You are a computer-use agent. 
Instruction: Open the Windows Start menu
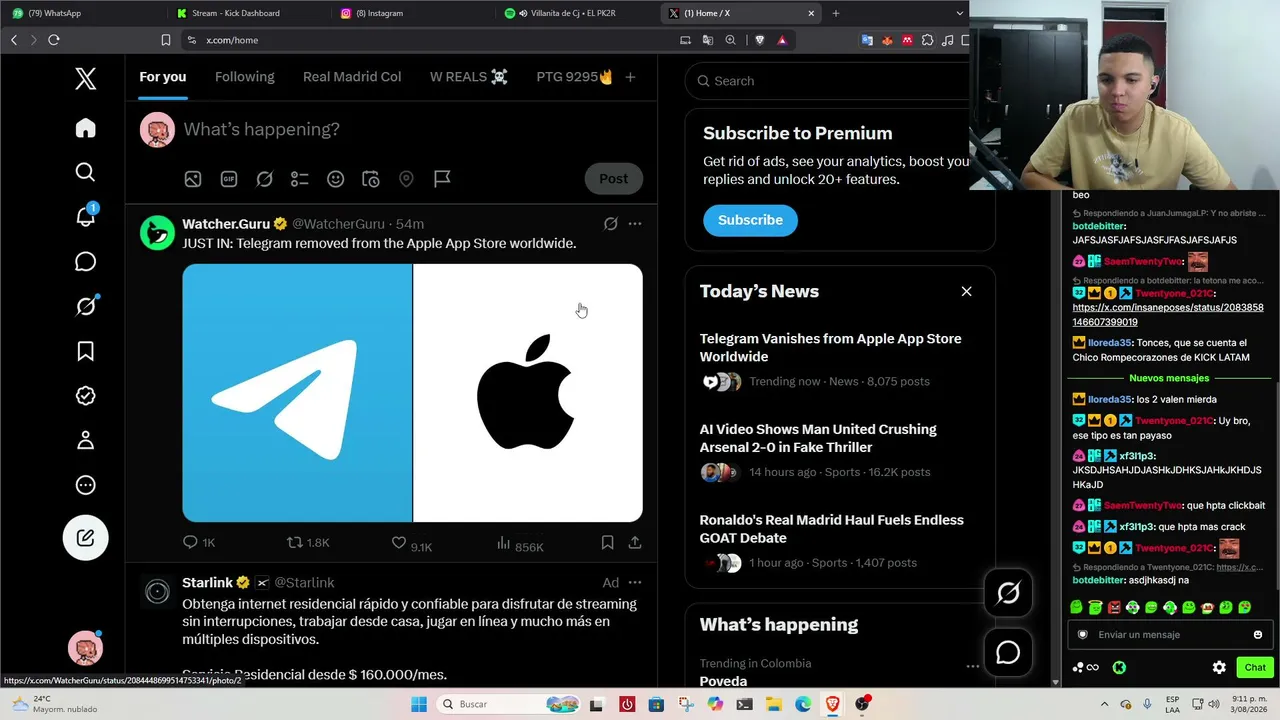tap(419, 704)
